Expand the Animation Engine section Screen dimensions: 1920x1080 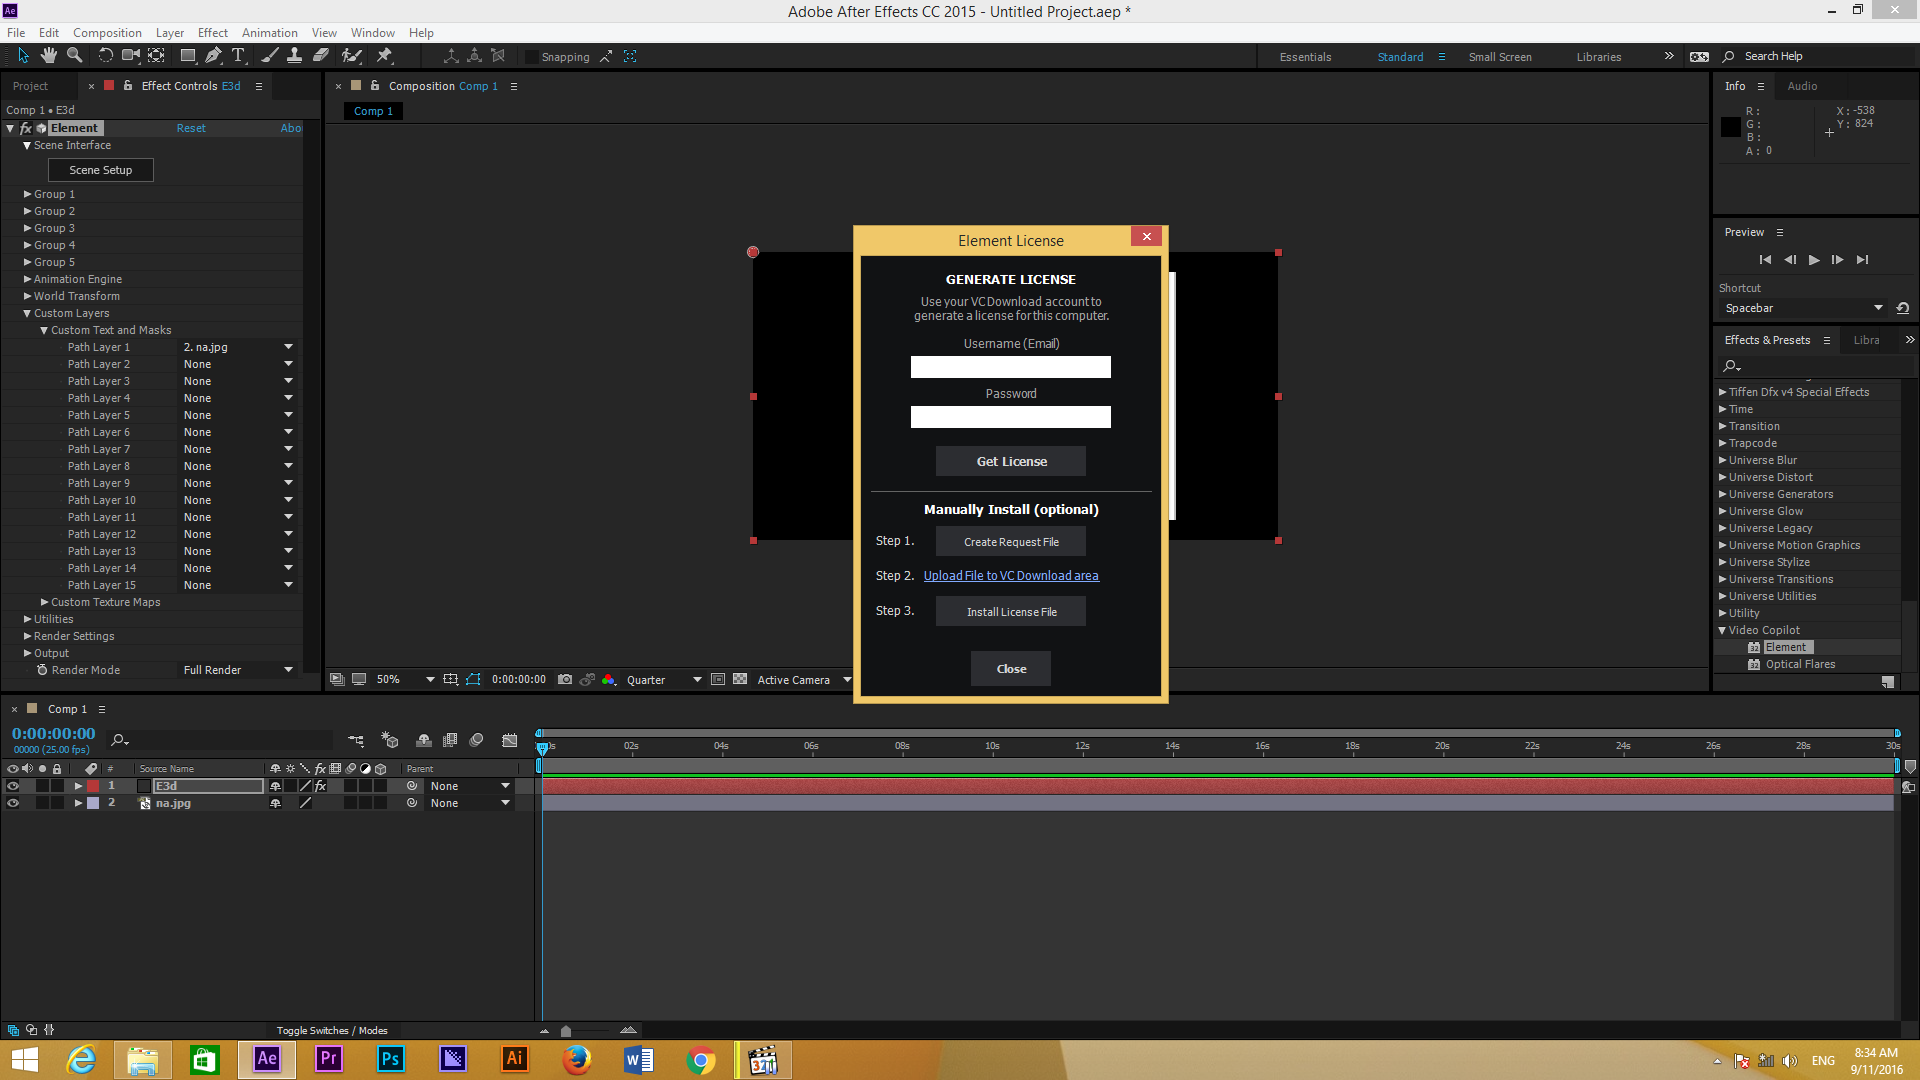click(x=28, y=279)
